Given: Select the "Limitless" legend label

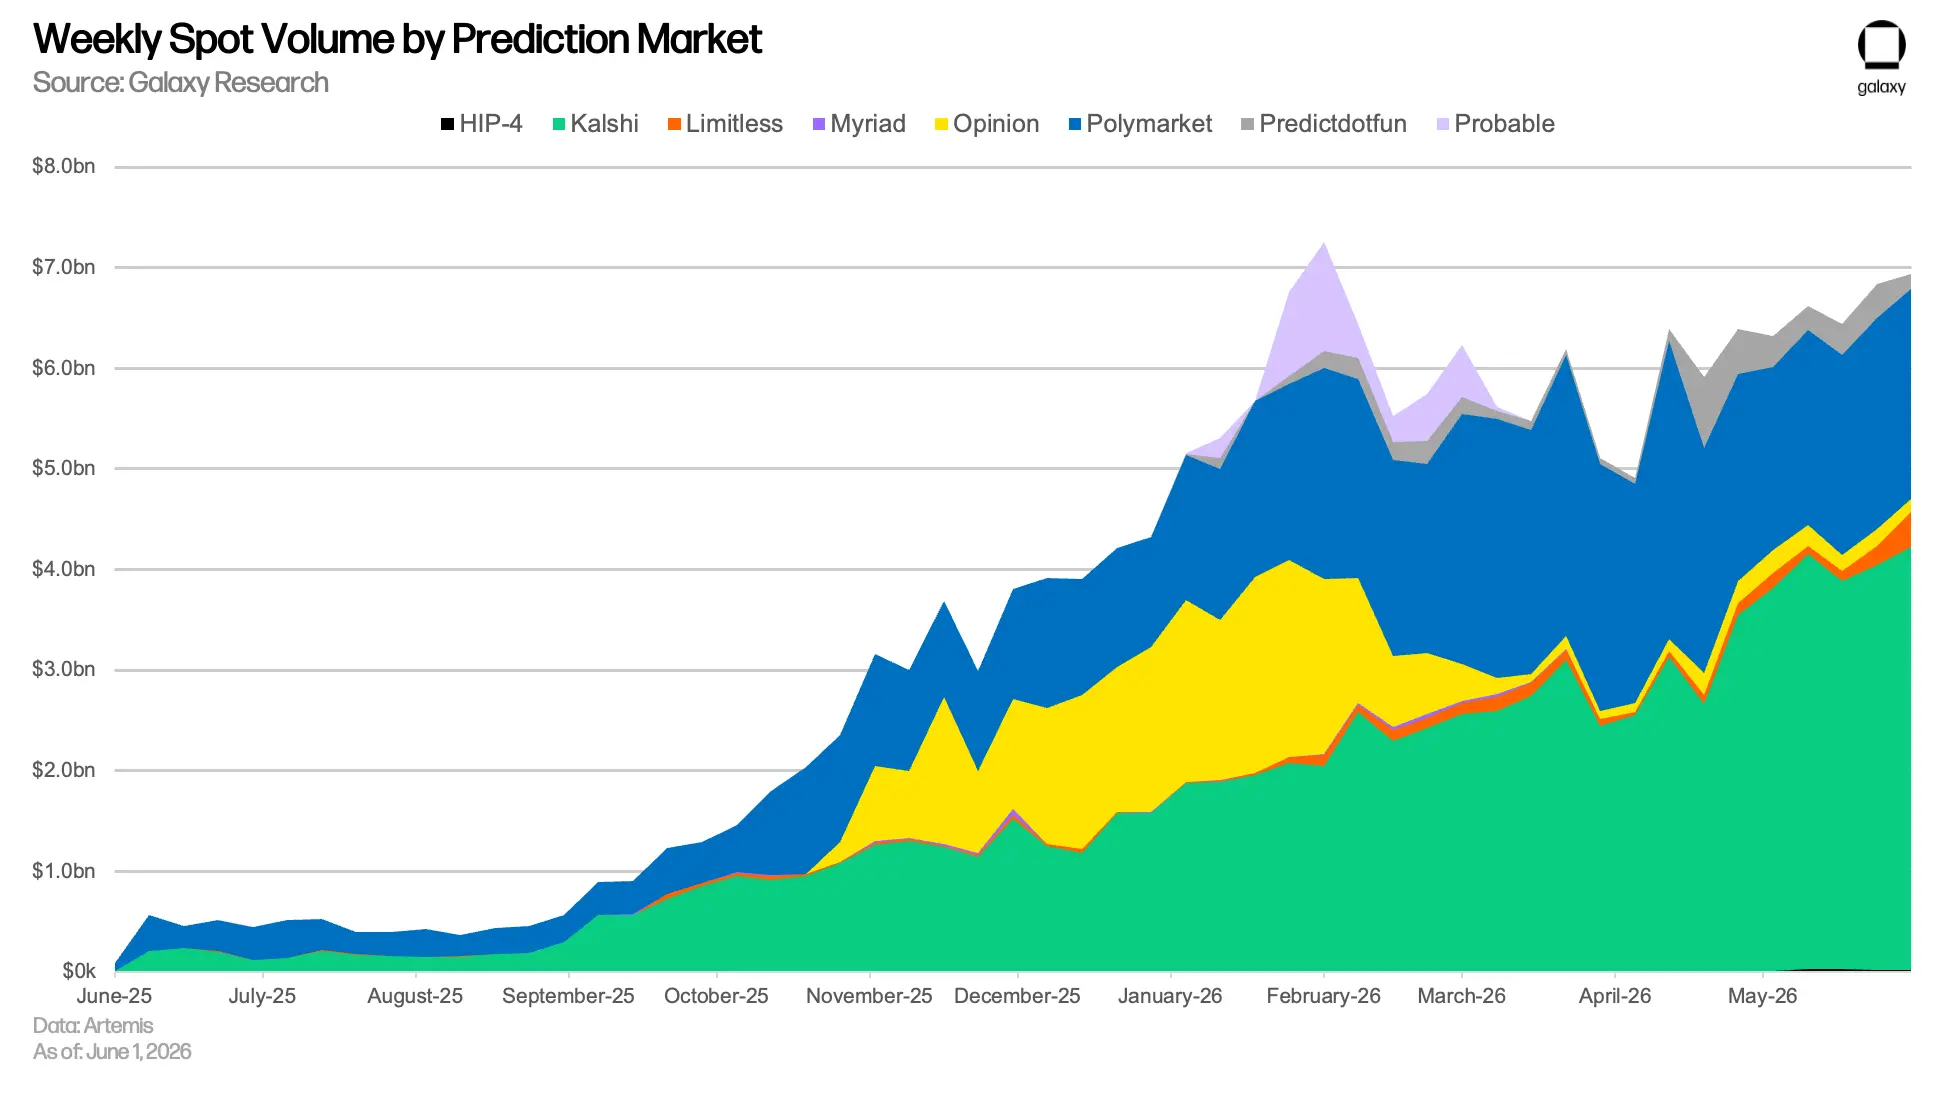Looking at the screenshot, I should click(x=734, y=124).
